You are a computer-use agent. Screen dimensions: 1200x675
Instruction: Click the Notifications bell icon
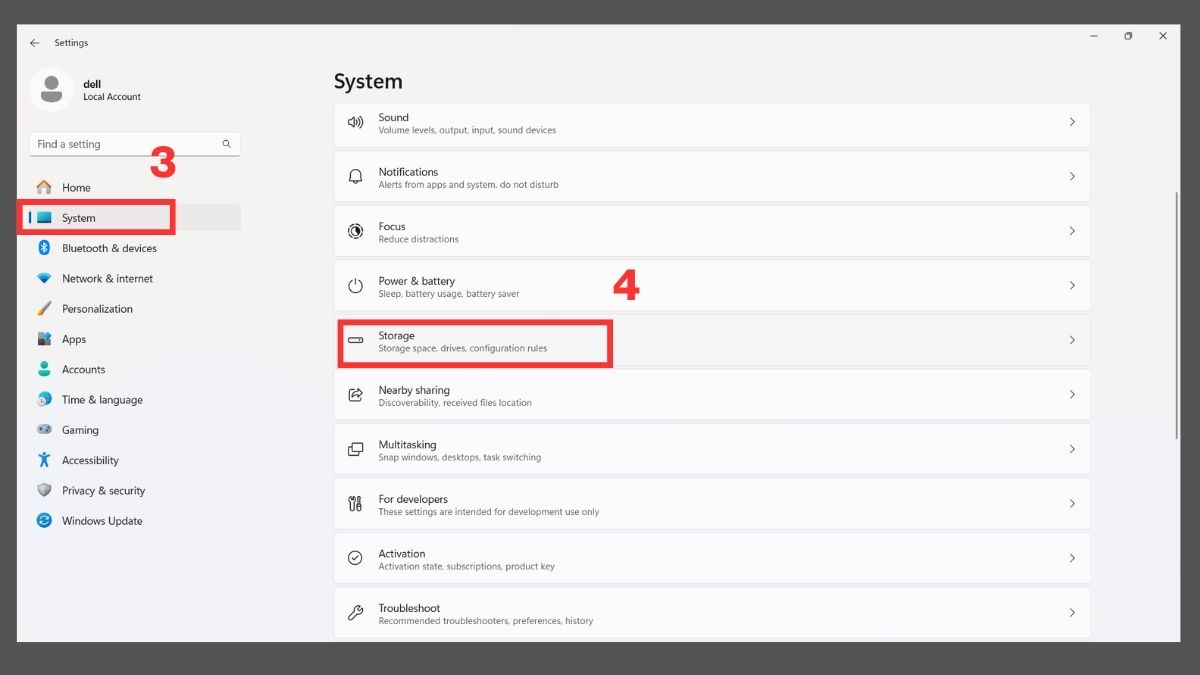click(355, 177)
